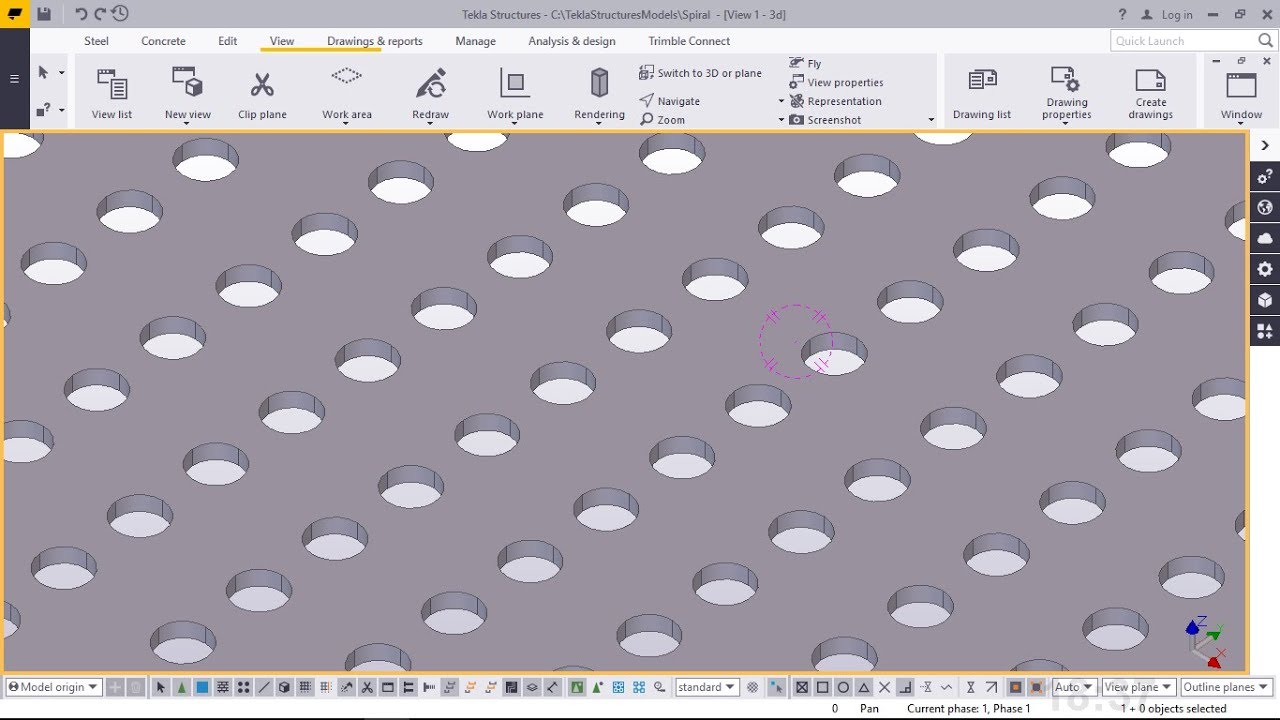Click in the Quick Launch search field

click(x=1193, y=41)
